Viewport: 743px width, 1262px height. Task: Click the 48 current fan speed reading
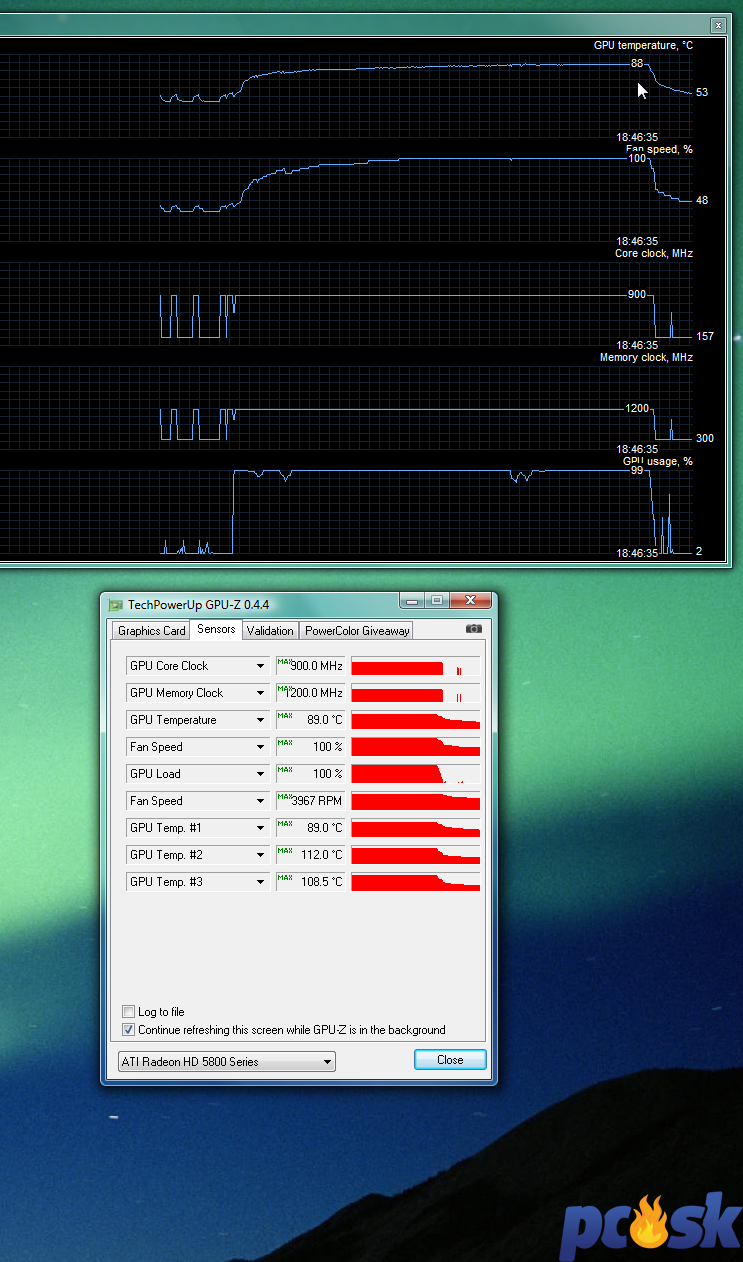[x=702, y=200]
